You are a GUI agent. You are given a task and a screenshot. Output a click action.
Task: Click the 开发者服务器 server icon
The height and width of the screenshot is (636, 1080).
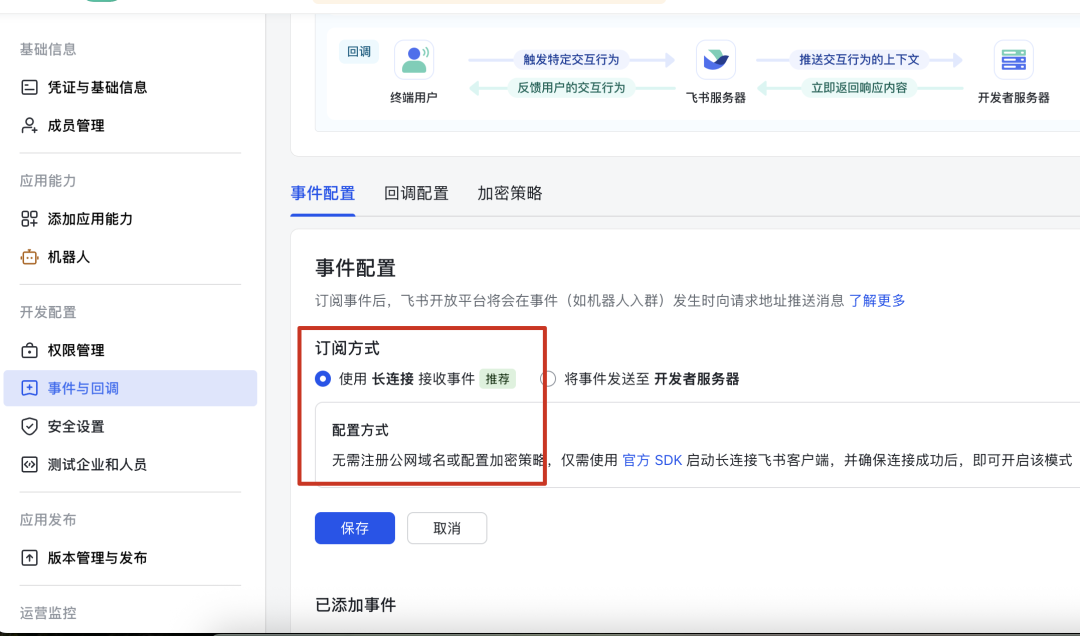1013,60
